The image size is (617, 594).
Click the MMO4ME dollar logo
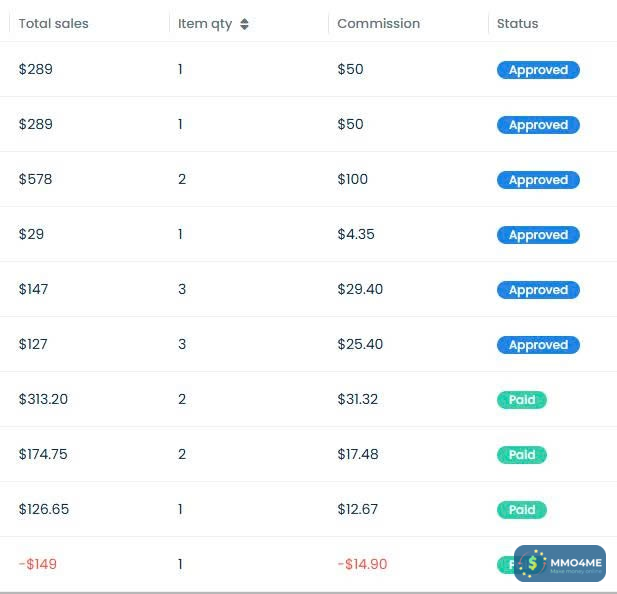pyautogui.click(x=533, y=563)
